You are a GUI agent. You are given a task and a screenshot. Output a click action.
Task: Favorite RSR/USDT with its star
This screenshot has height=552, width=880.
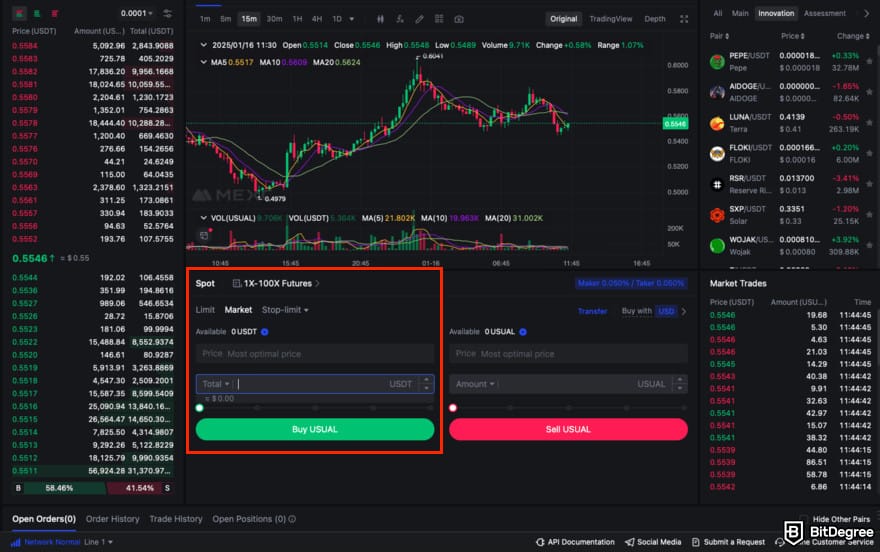pos(869,183)
